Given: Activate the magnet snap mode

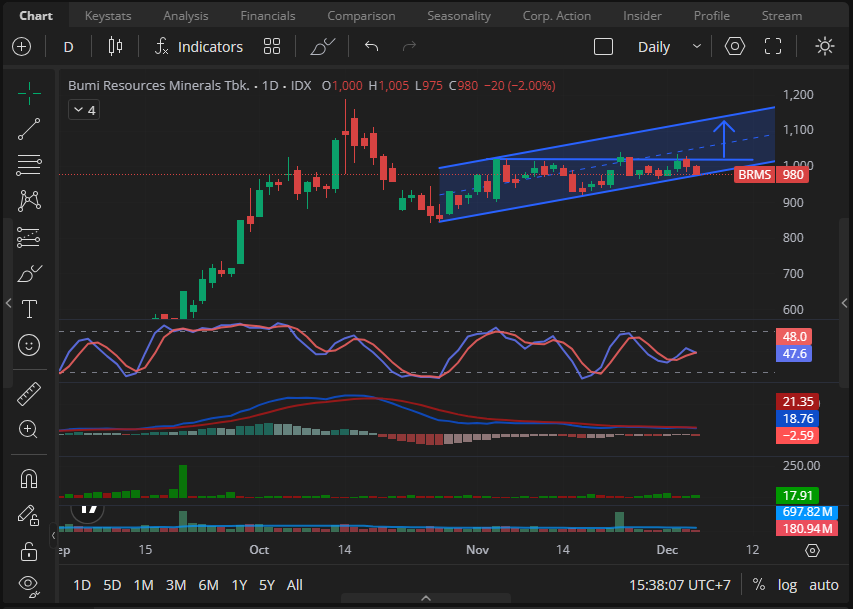Looking at the screenshot, I should pos(29,478).
